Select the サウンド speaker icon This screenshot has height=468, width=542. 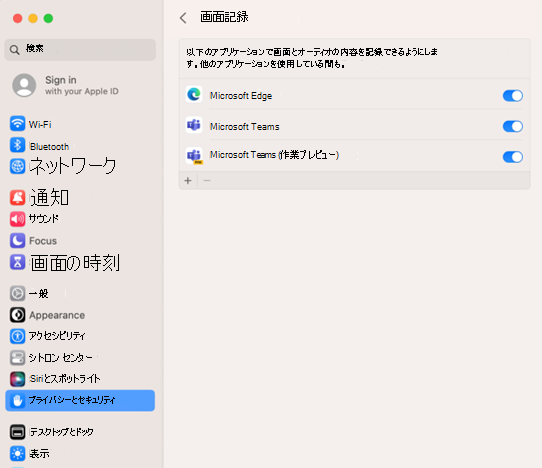[17, 219]
